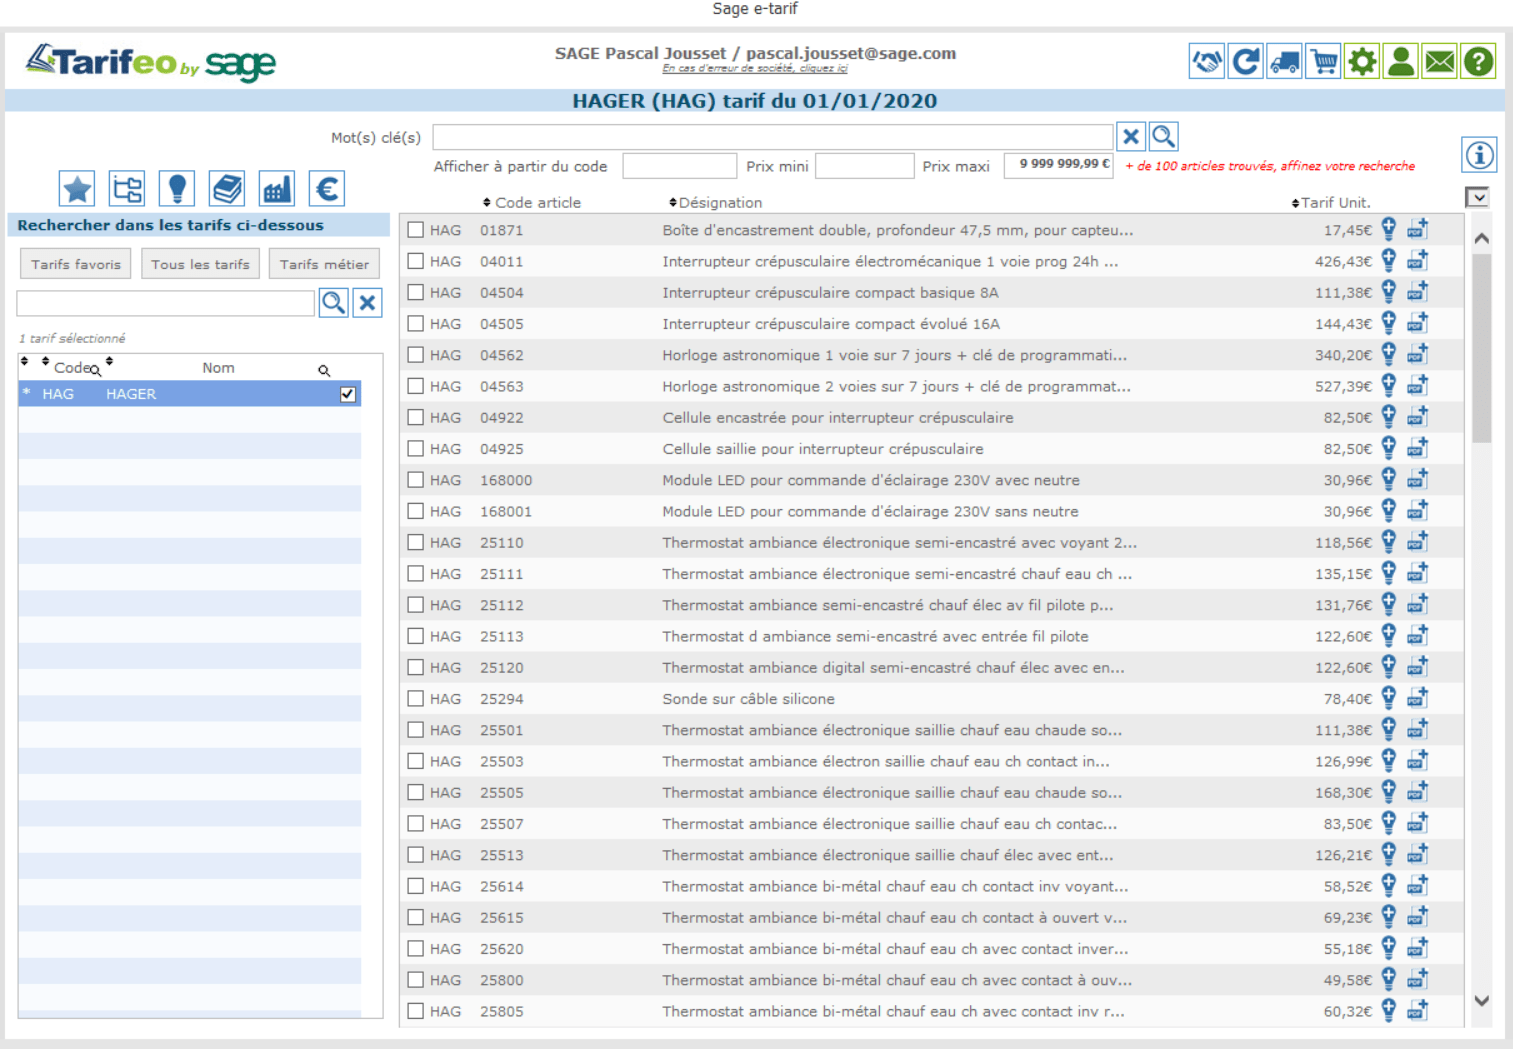Uncheck the HAGER tarif checkbox
Viewport: 1513px width, 1049px height.
click(347, 394)
